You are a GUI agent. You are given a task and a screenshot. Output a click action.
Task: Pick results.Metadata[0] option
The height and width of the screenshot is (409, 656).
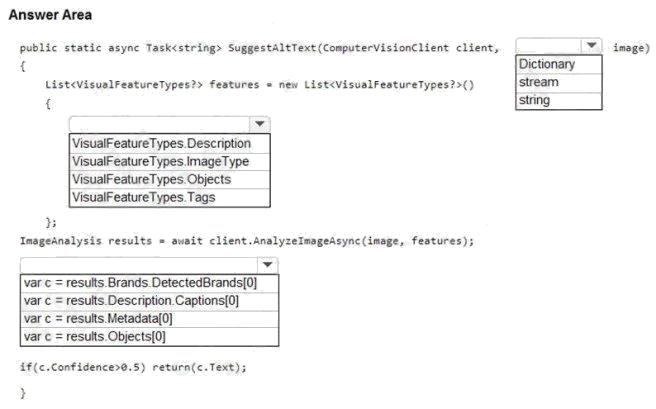149,319
